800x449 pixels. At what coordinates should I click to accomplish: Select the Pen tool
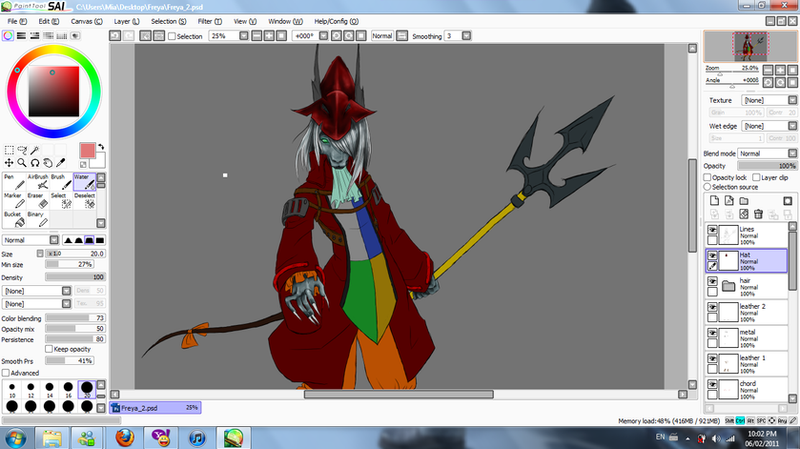14,182
